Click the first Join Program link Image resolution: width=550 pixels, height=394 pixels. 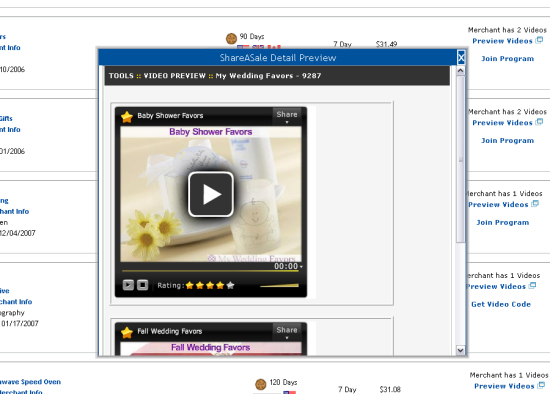(507, 59)
